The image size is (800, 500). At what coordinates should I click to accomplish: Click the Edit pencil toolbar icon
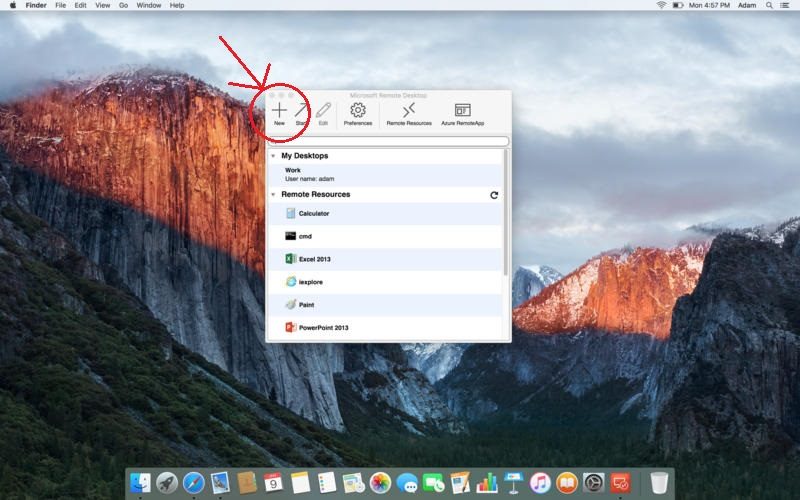point(323,110)
